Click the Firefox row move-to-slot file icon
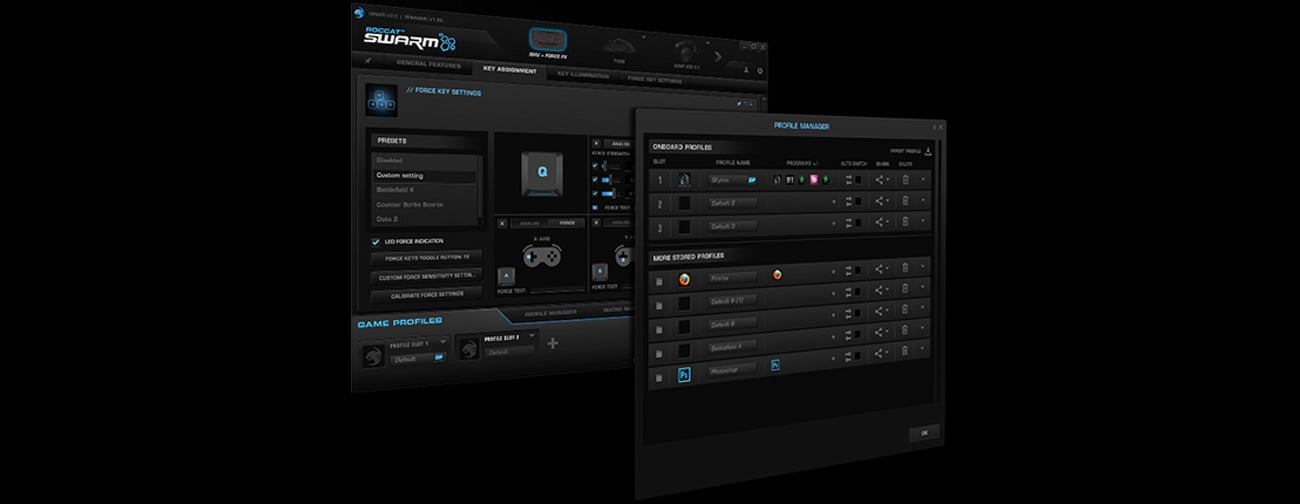Screen dimensions: 1300x504 coord(659,280)
